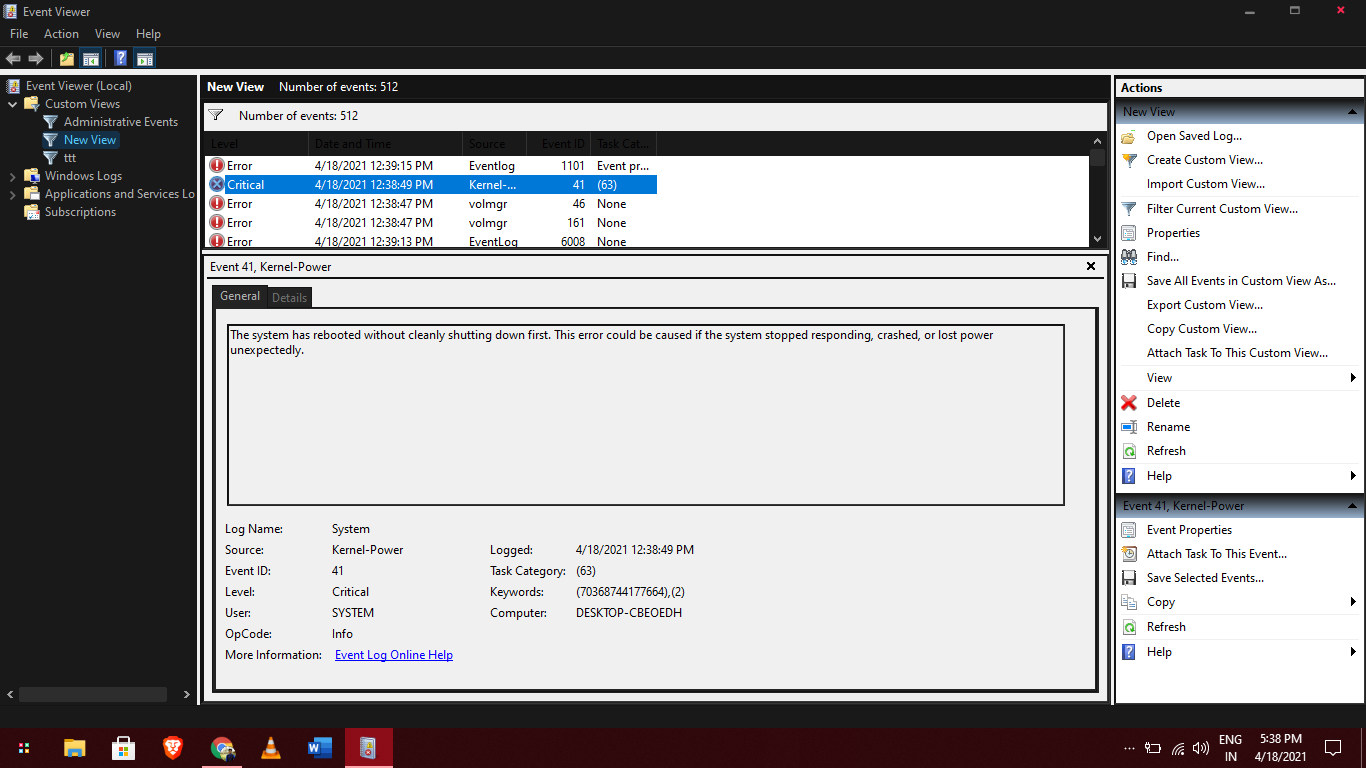Open Word from the taskbar
The image size is (1366, 768).
(x=320, y=748)
